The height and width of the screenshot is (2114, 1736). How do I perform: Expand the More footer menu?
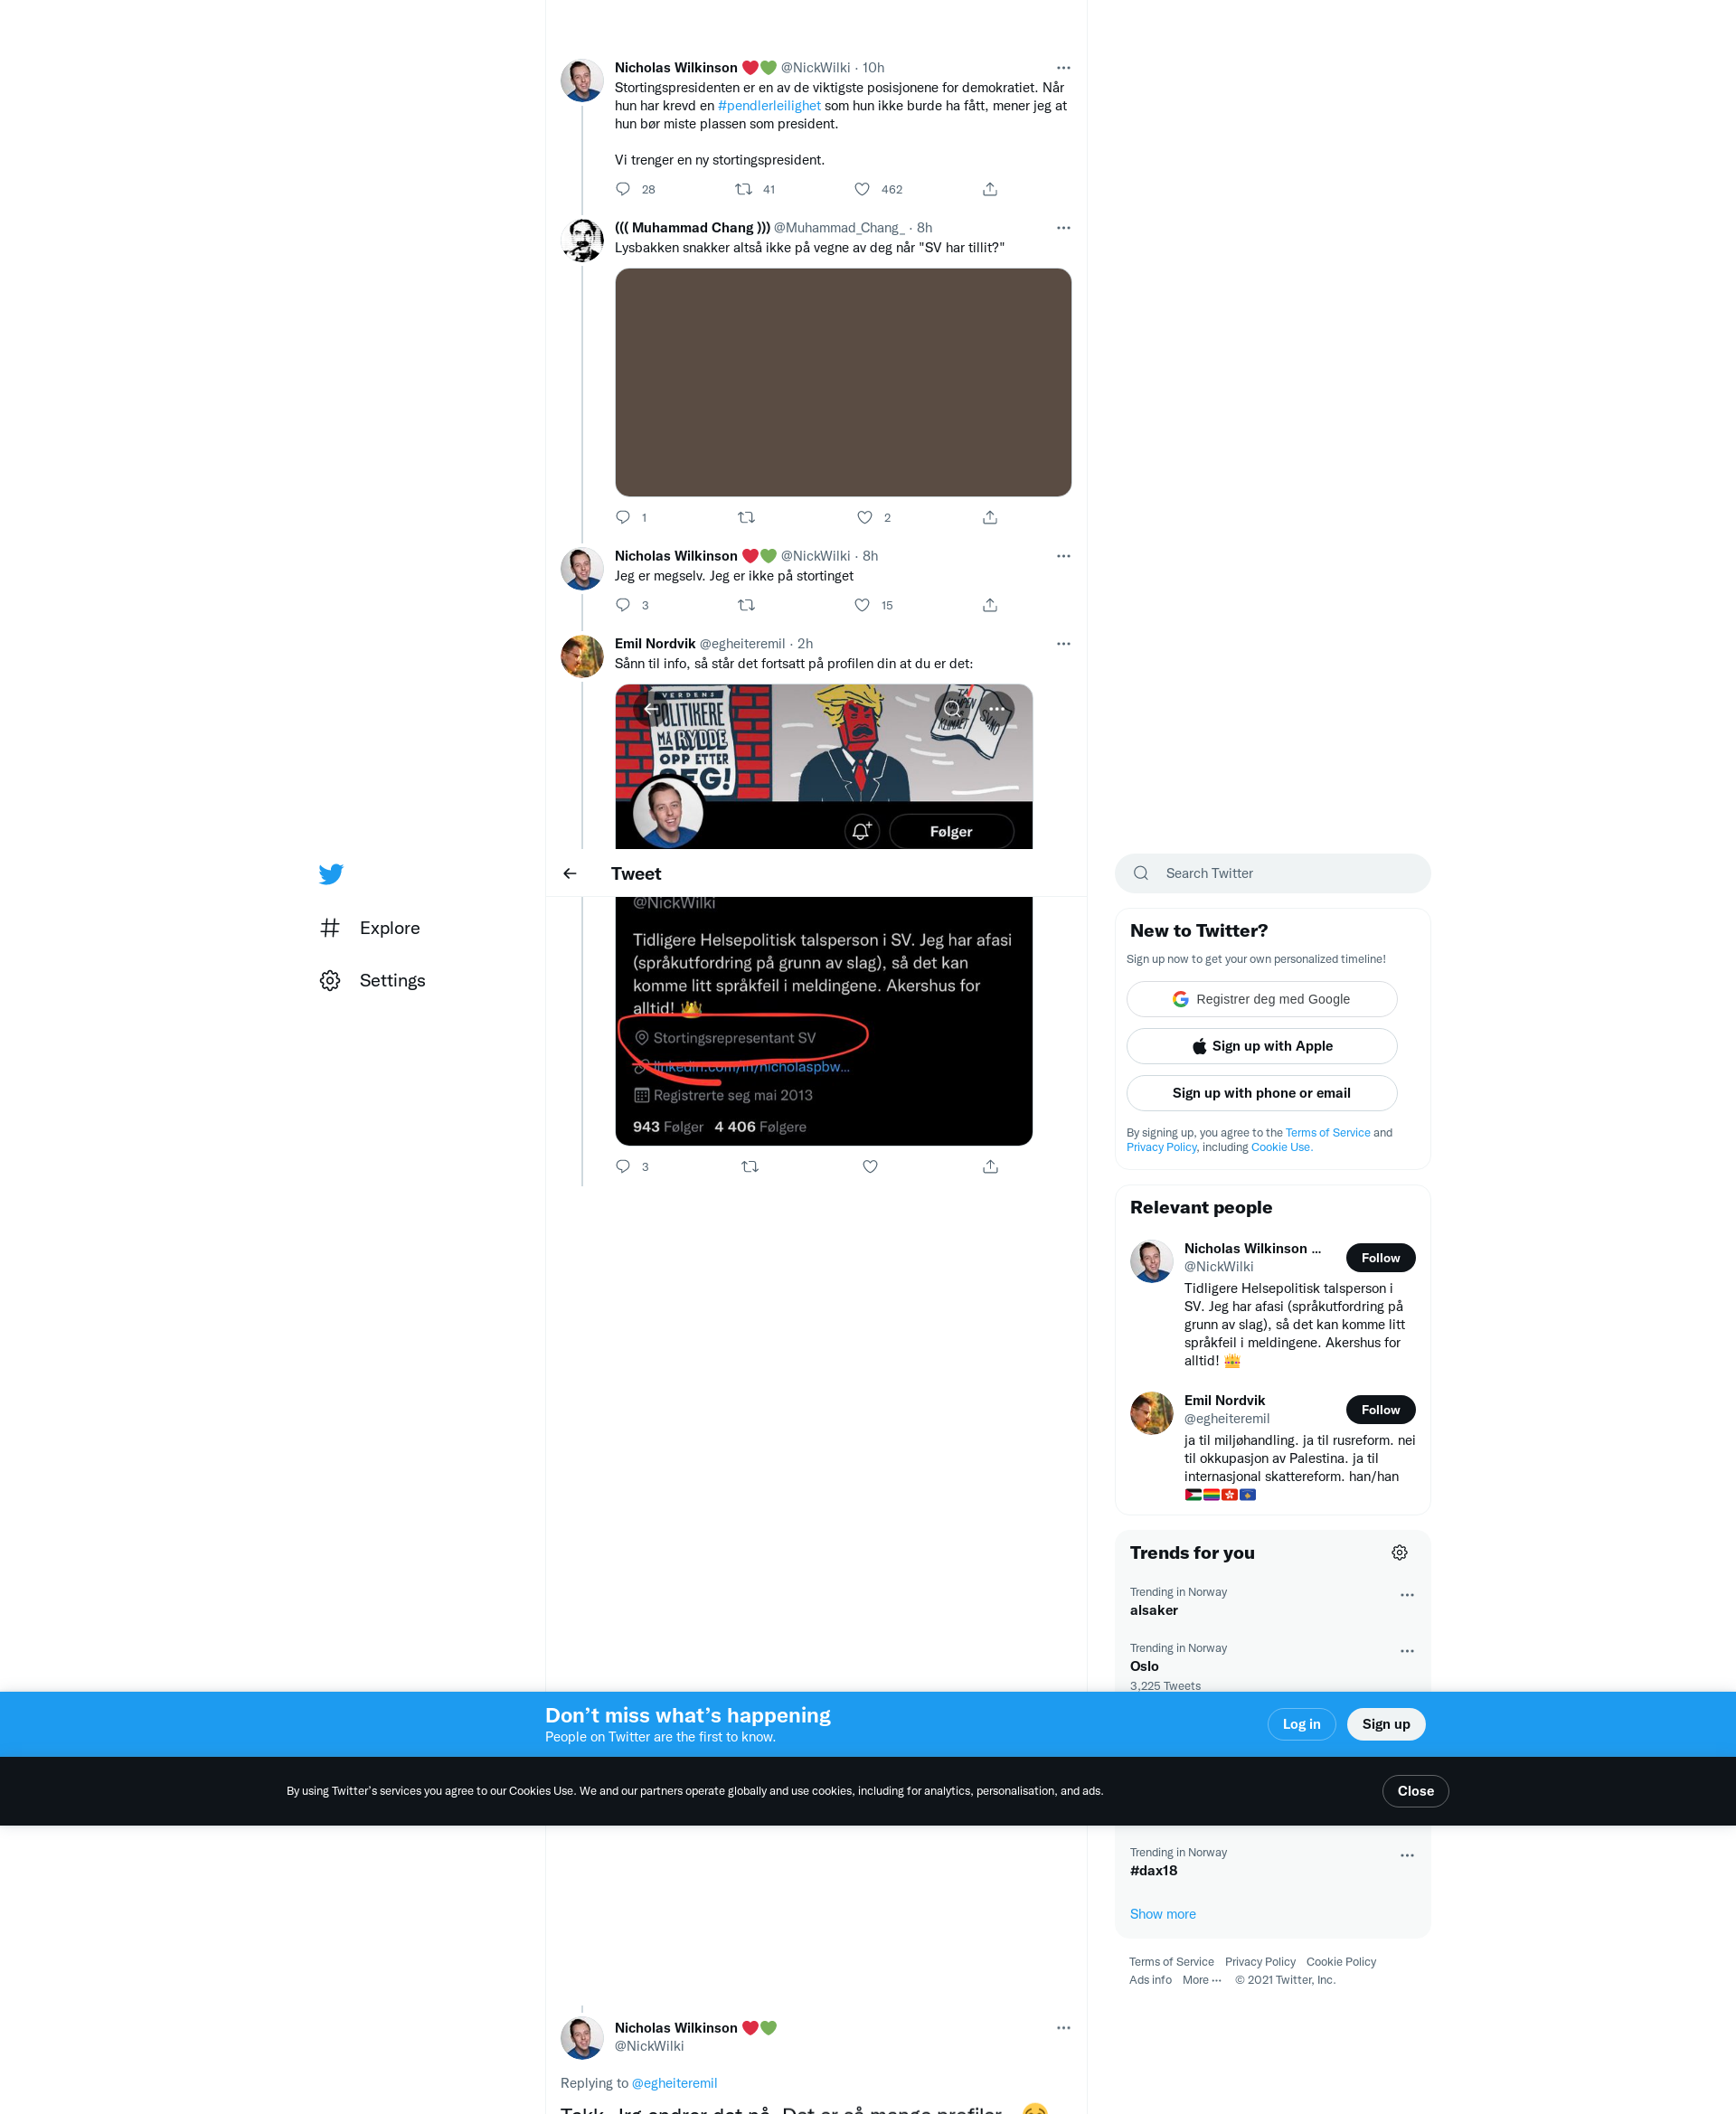(x=1201, y=1980)
